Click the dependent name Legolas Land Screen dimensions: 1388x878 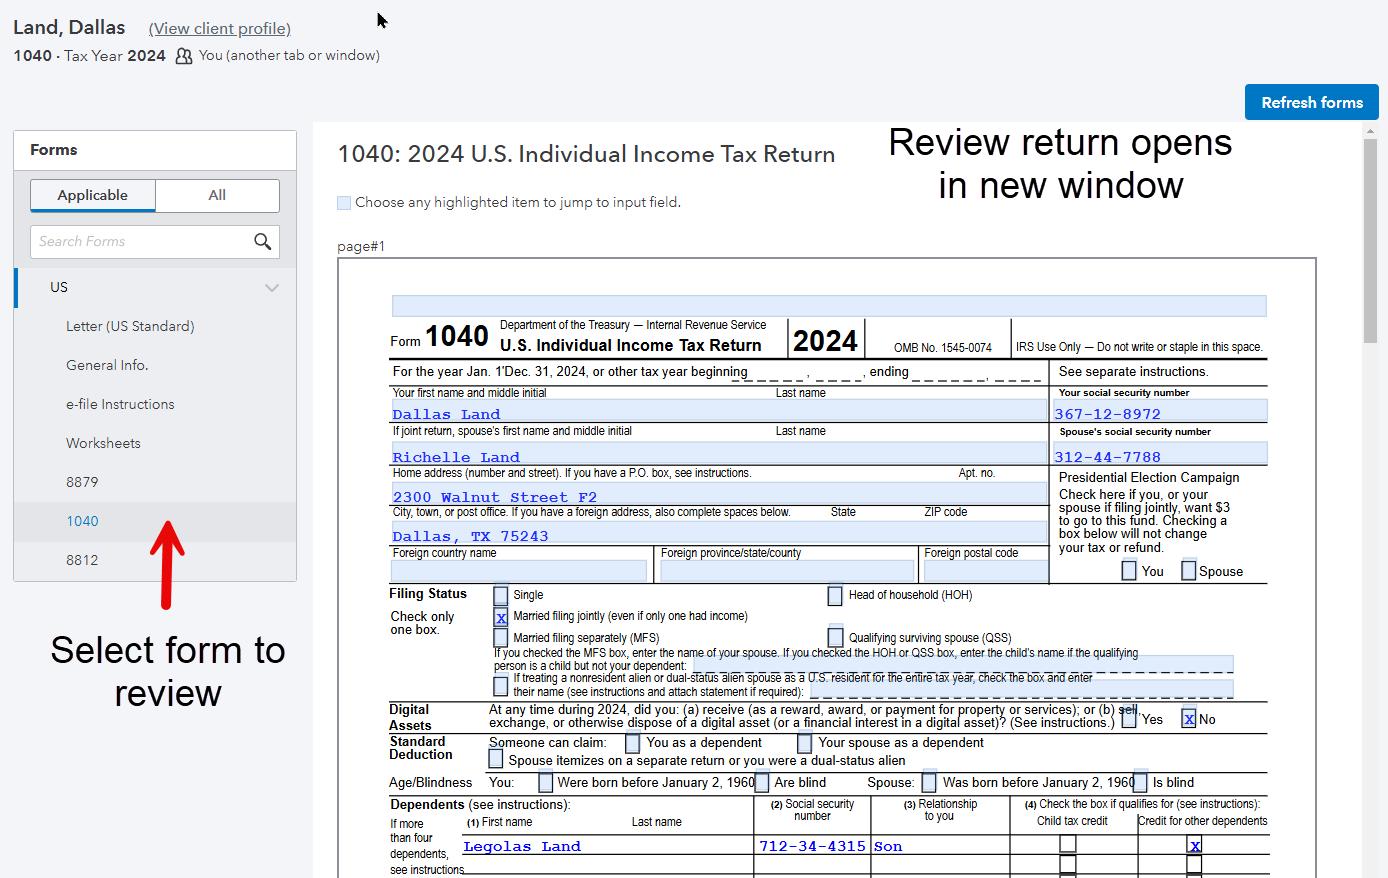click(522, 846)
